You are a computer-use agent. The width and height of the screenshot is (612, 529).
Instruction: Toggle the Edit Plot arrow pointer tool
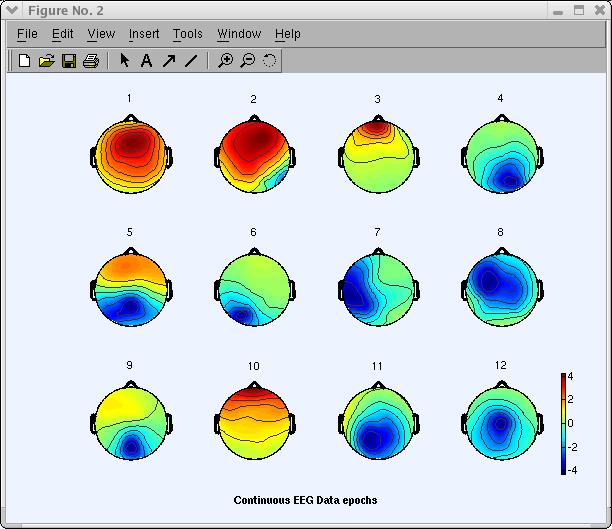click(x=125, y=61)
